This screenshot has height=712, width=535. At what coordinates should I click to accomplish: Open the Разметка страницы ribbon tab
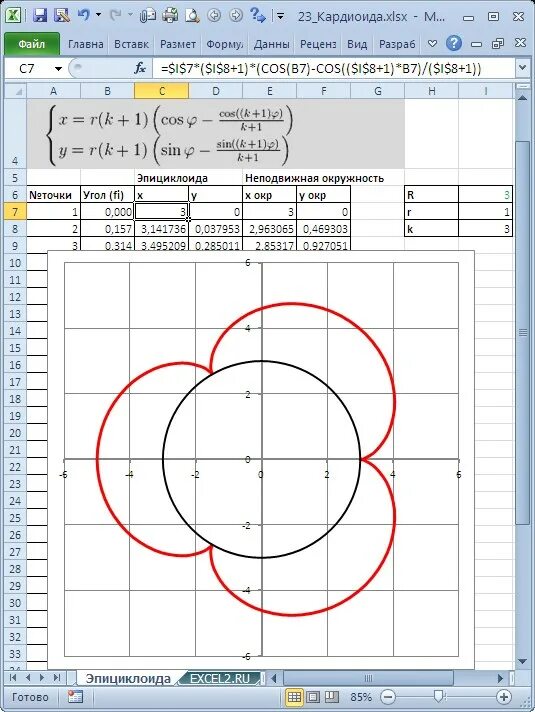pos(178,44)
